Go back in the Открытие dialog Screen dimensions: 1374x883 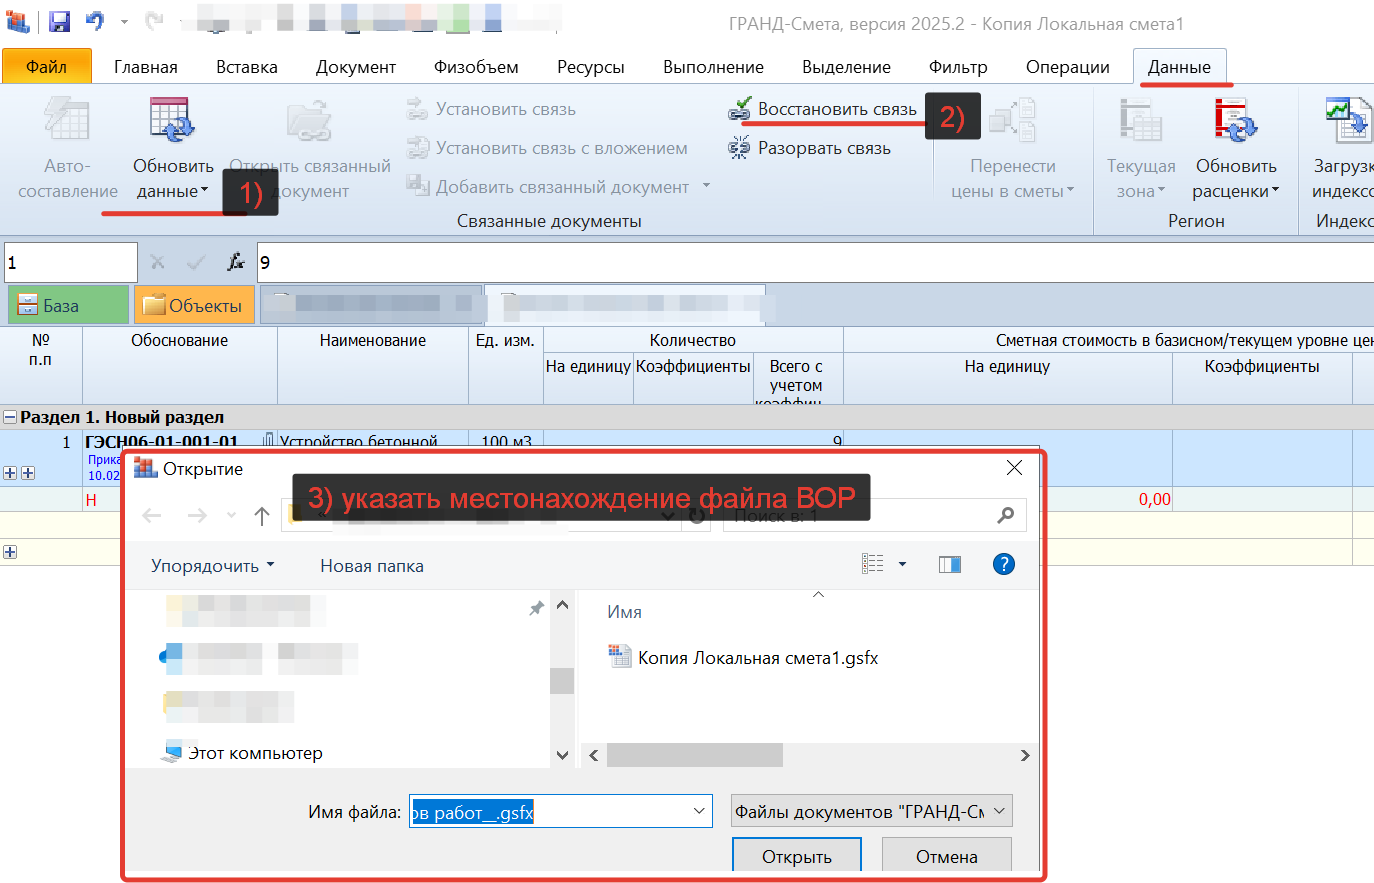[x=152, y=515]
